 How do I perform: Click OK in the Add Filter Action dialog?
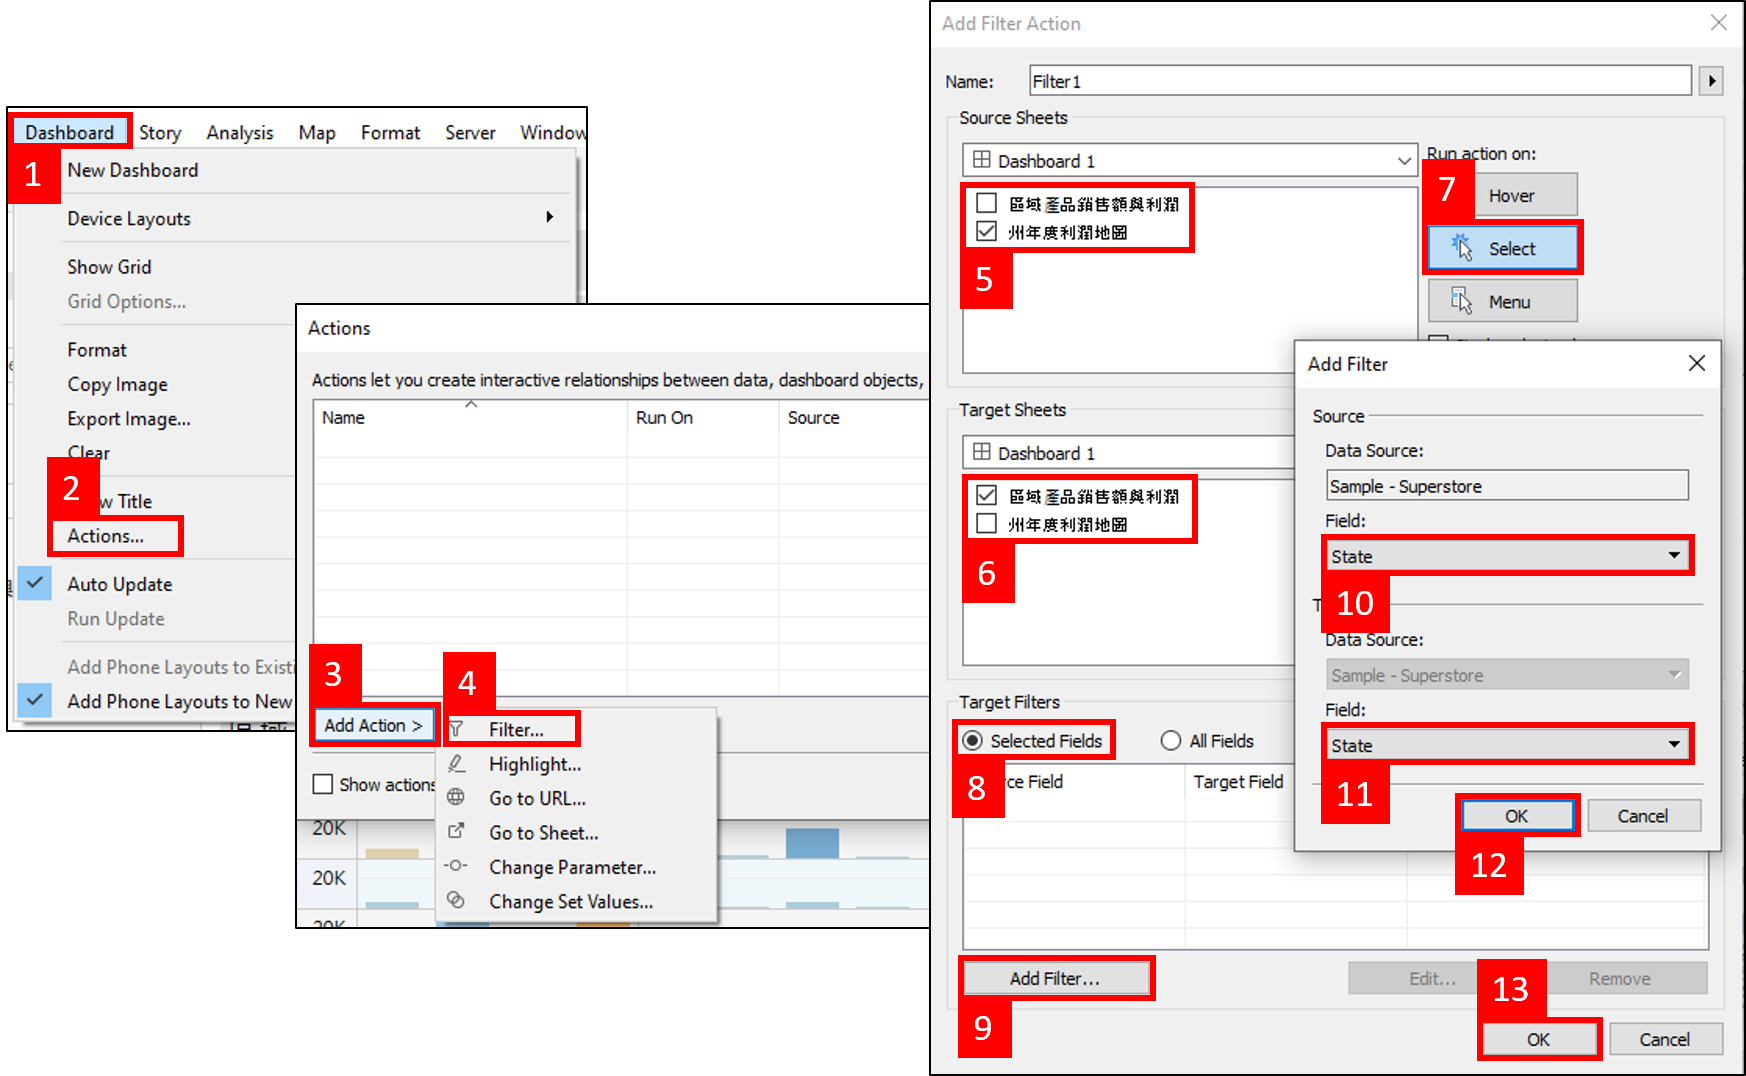(1538, 1039)
